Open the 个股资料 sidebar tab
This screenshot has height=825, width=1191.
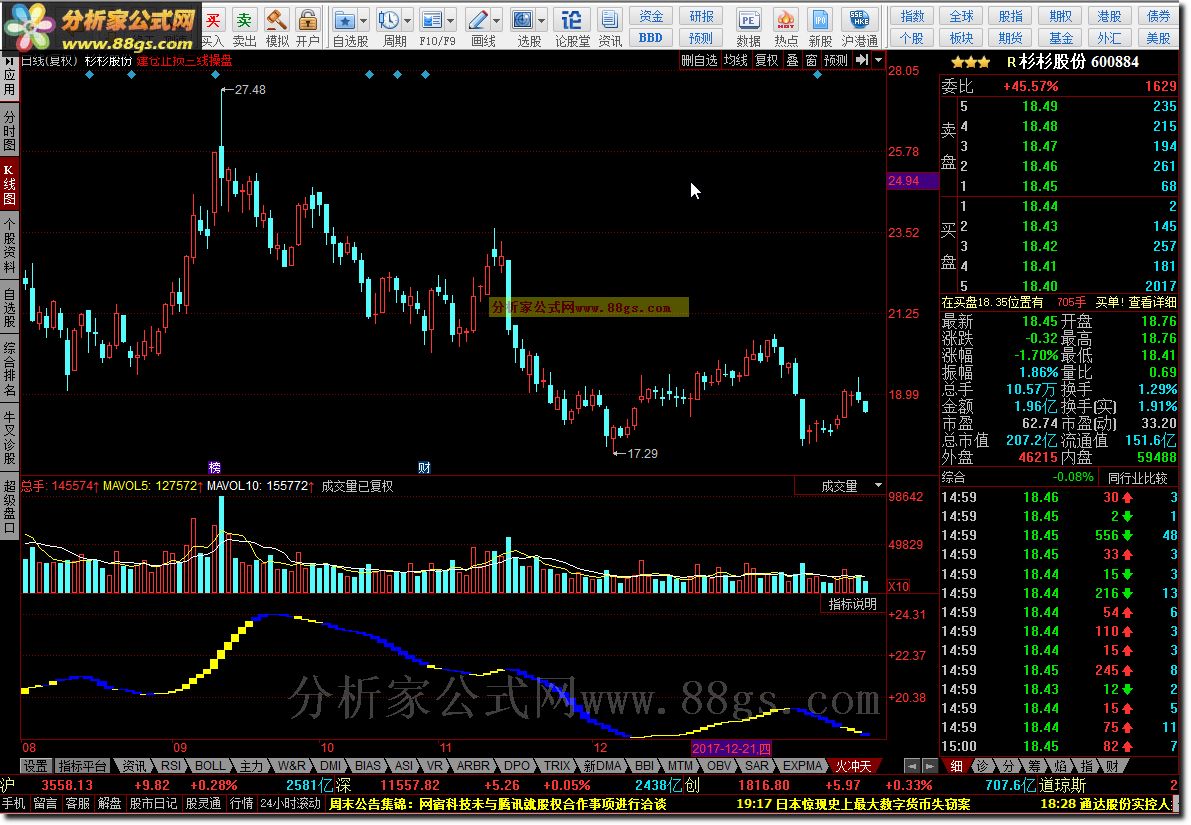[x=9, y=245]
